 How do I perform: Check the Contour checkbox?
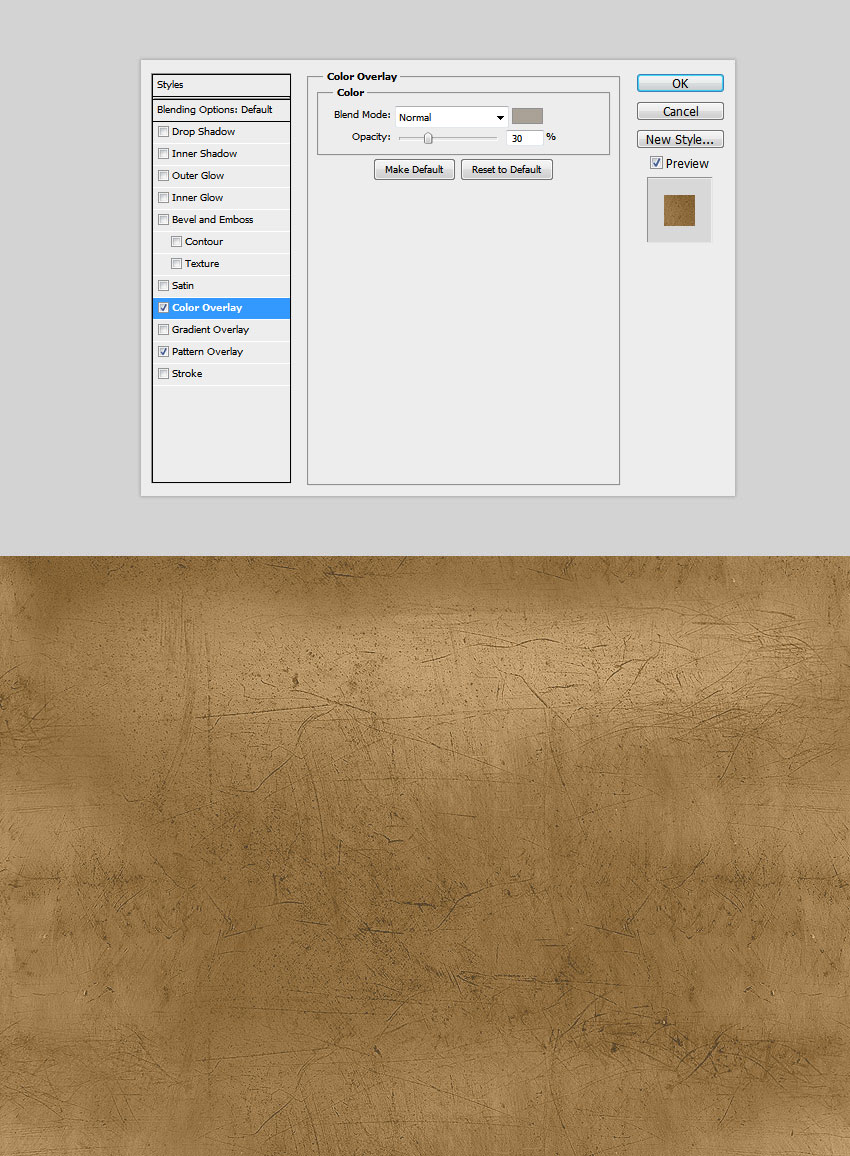pos(176,242)
